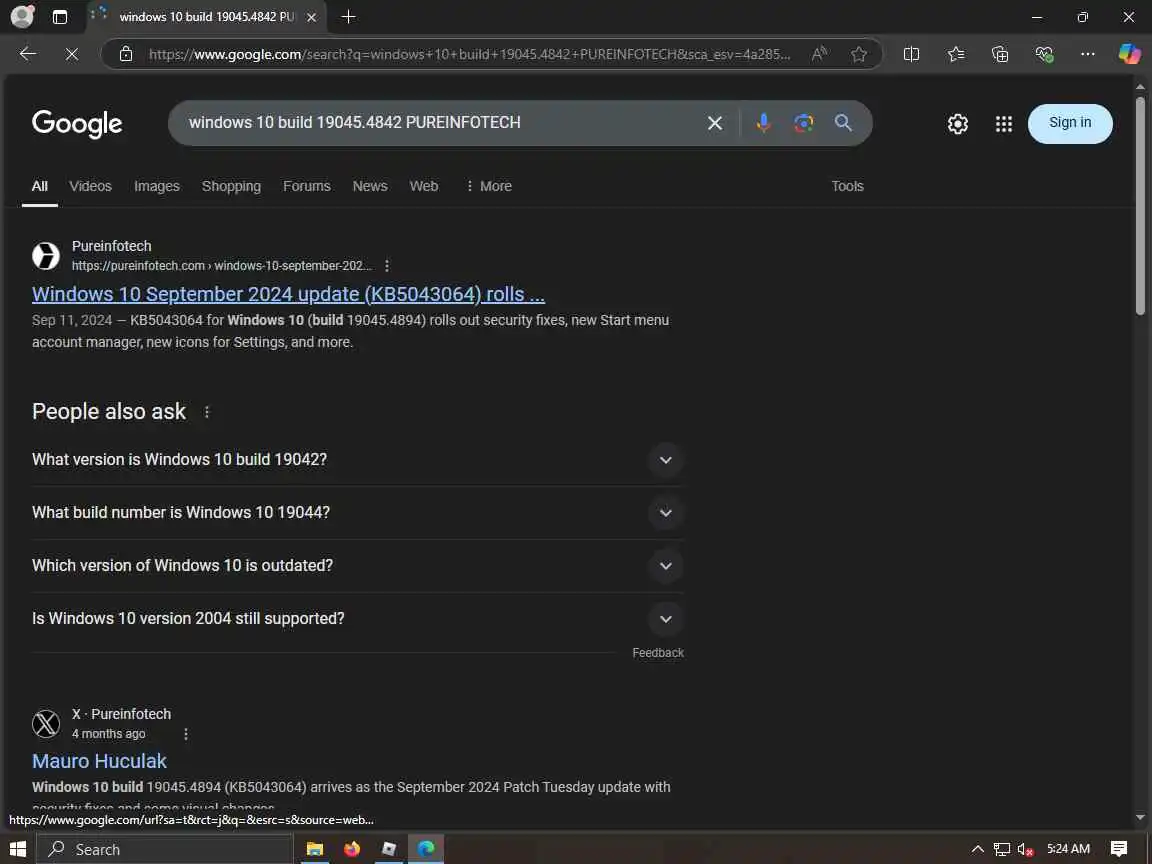Select Microsoft Edge on taskbar
This screenshot has width=1152, height=864.
pyautogui.click(x=426, y=849)
